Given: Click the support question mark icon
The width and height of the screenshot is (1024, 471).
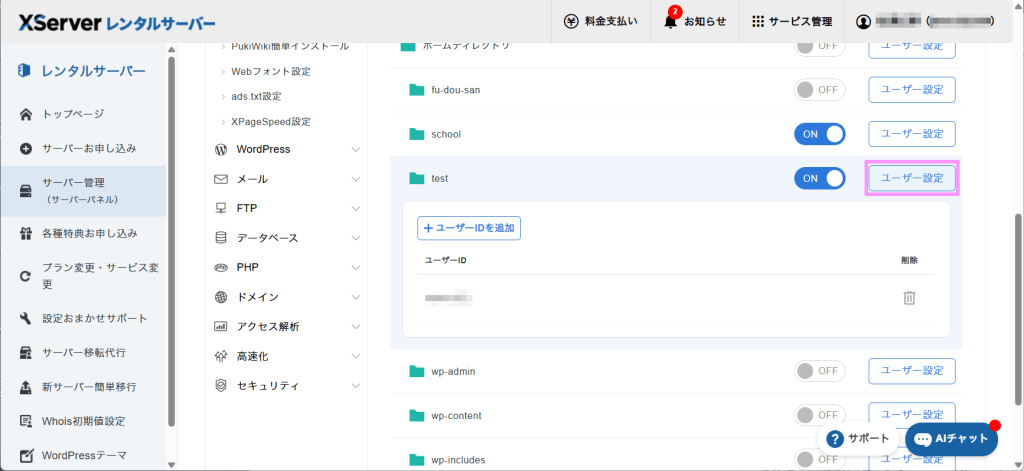Looking at the screenshot, I should pos(836,438).
